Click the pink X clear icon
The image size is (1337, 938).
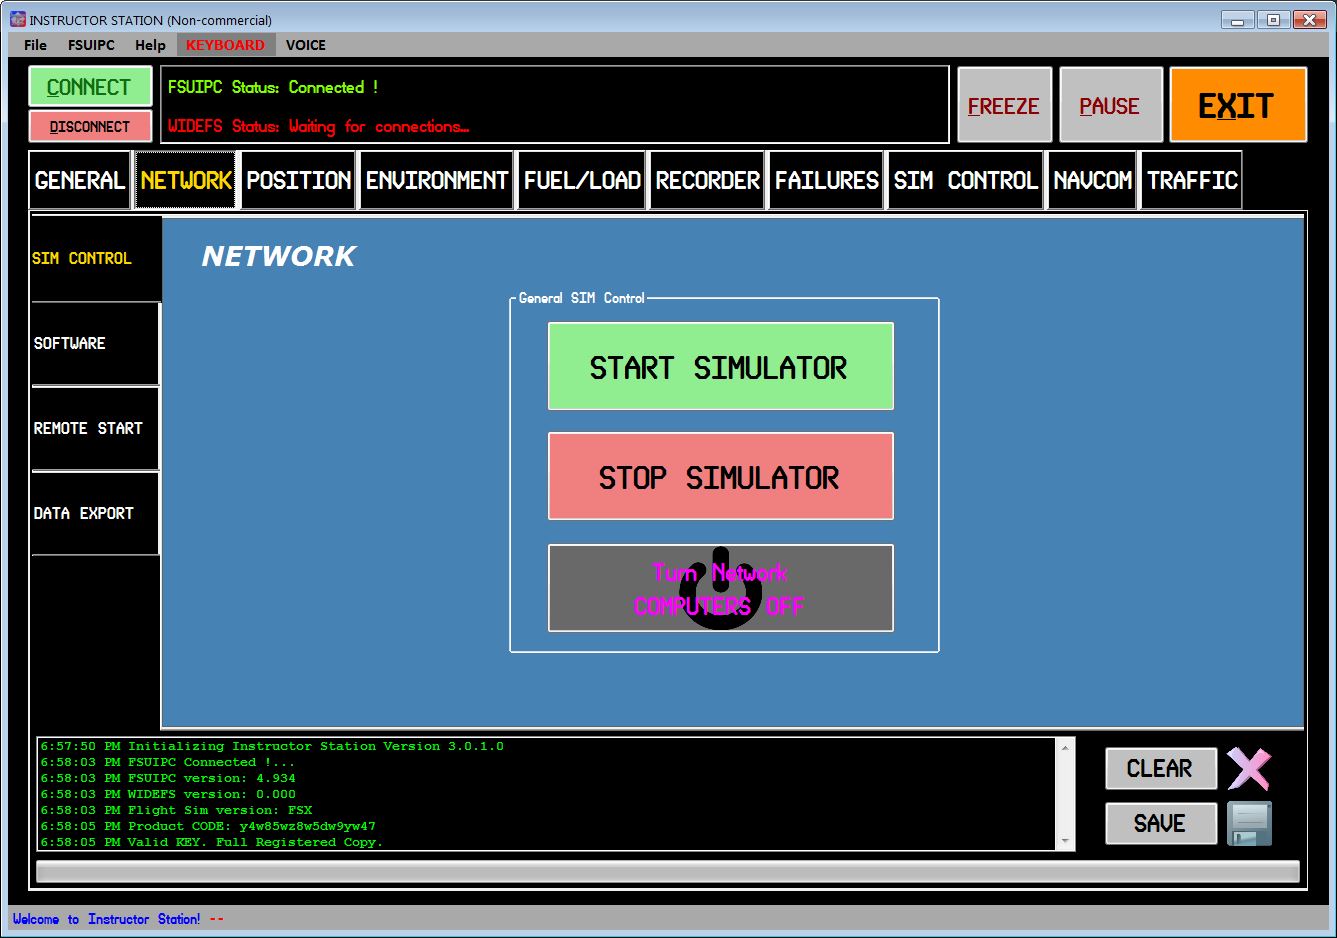click(1249, 769)
